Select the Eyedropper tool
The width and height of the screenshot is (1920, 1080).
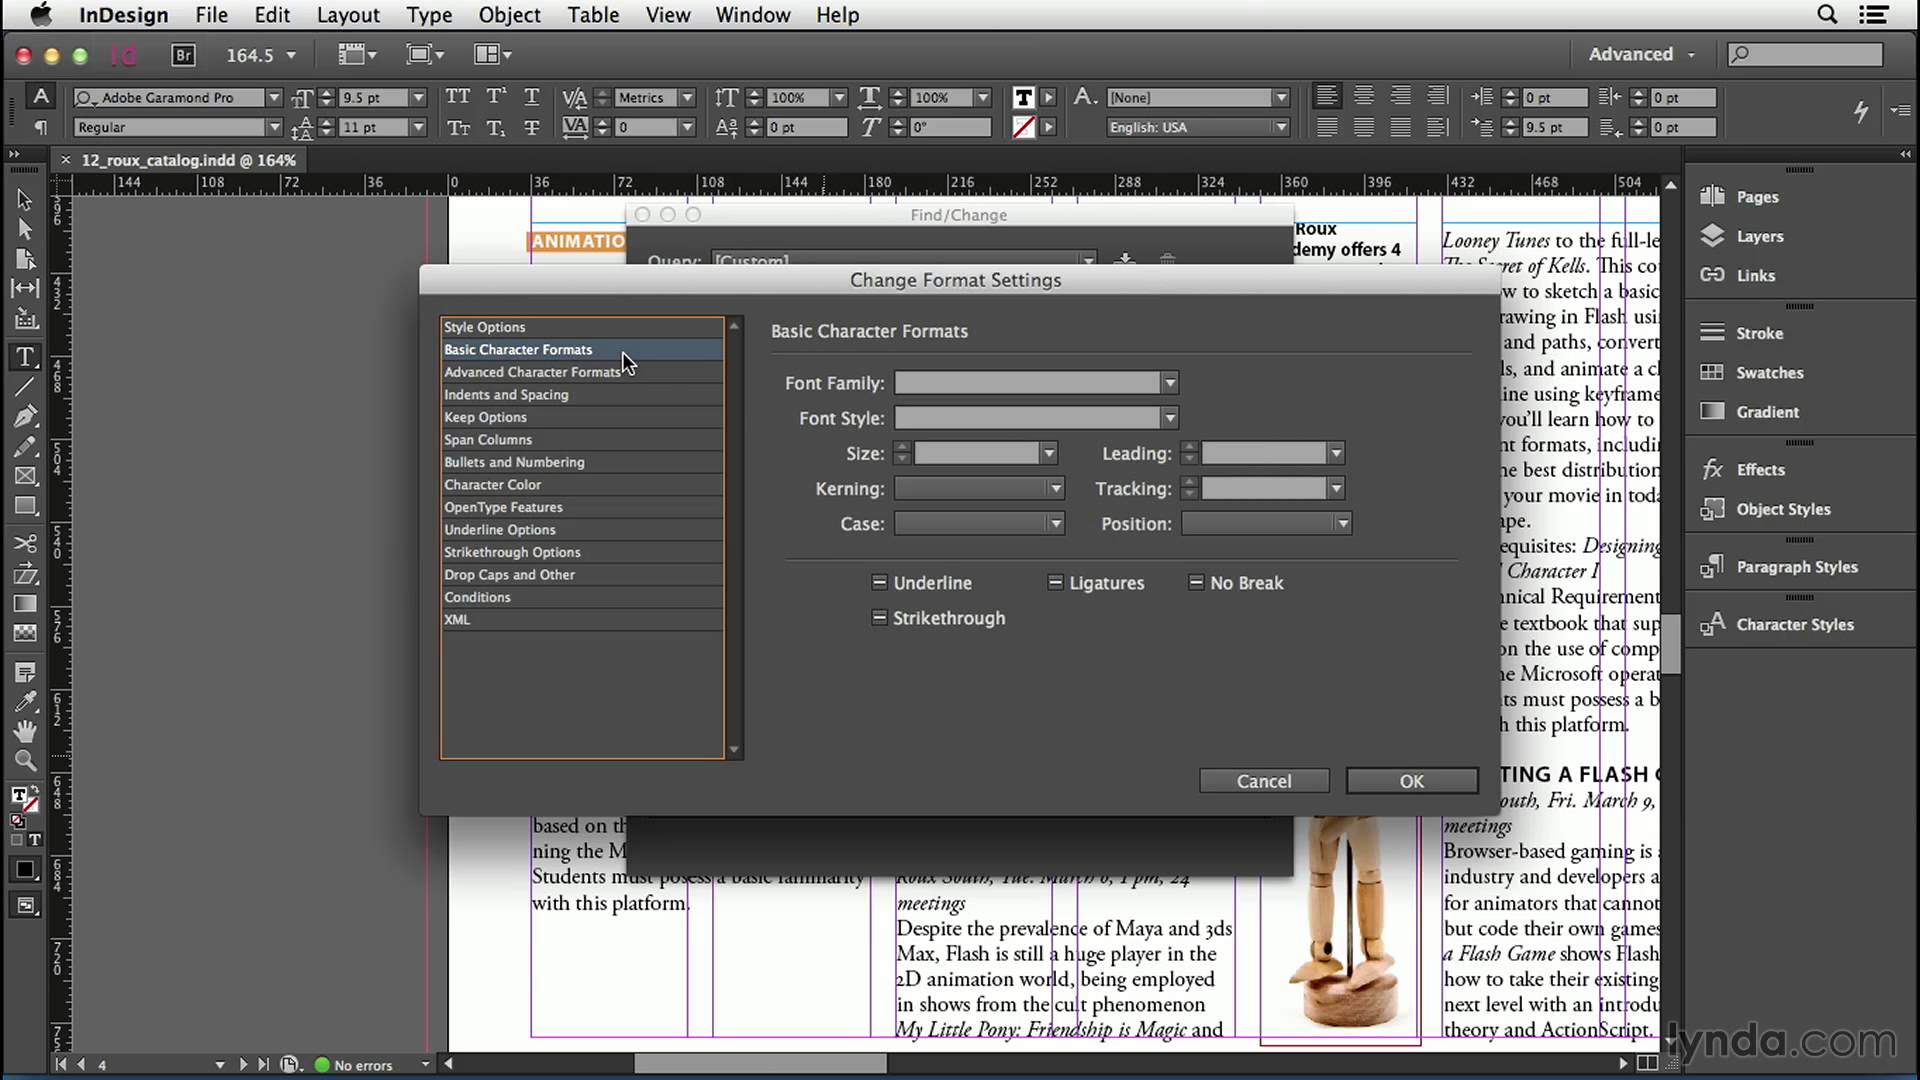pyautogui.click(x=25, y=702)
